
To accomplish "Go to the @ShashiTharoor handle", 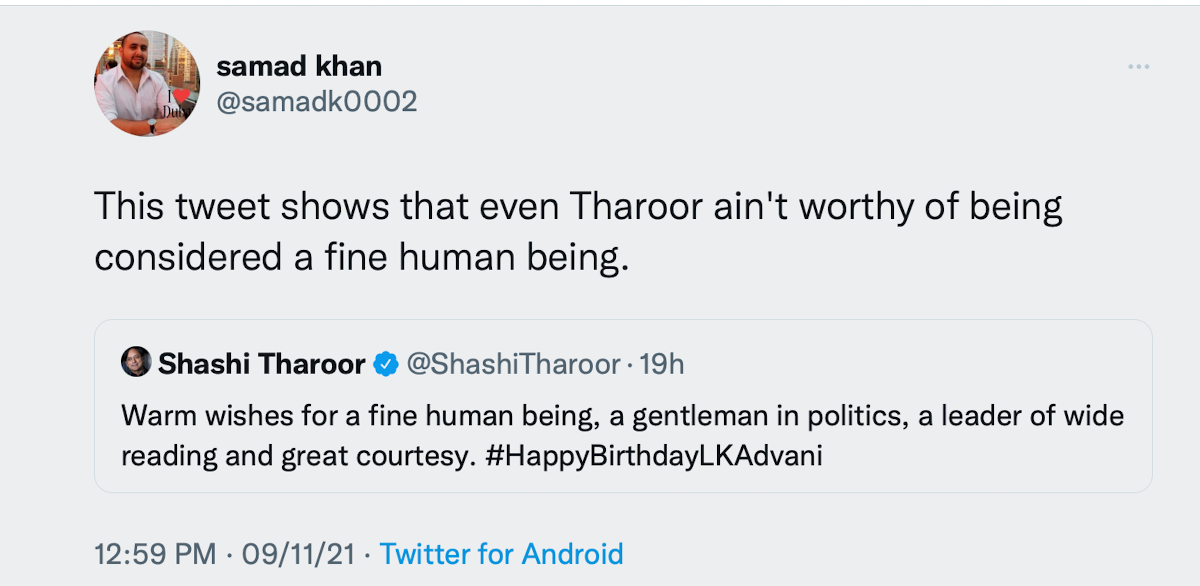I will click(511, 365).
